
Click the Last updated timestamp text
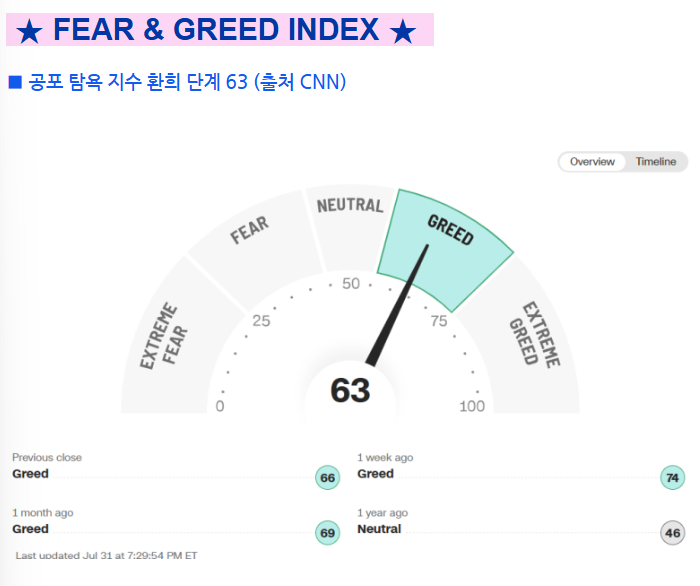point(106,556)
